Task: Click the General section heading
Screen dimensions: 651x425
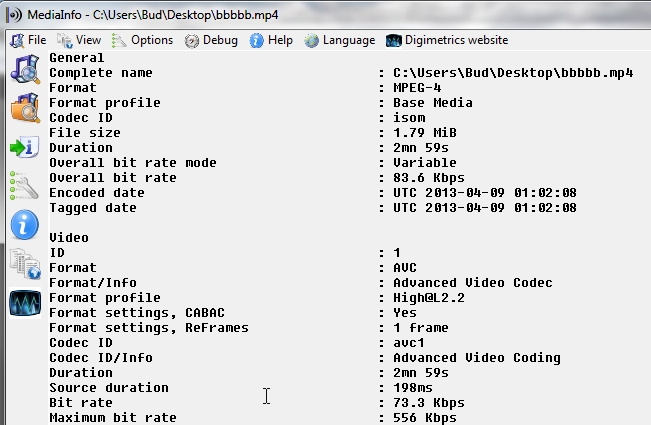Action: point(77,58)
